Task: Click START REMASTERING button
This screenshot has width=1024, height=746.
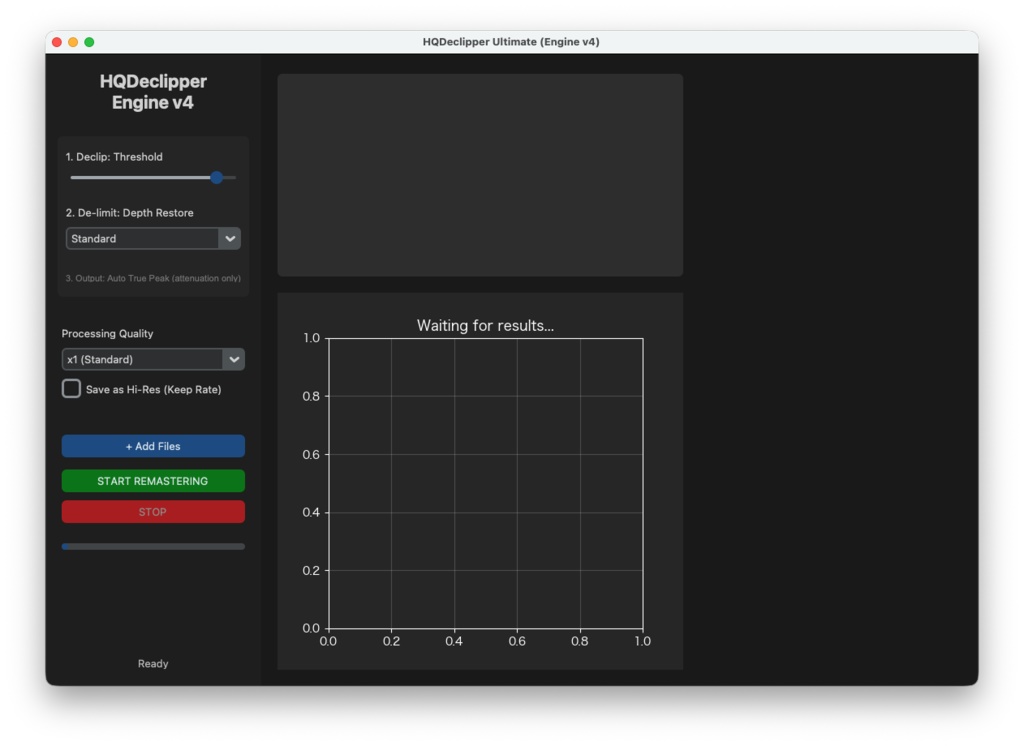Action: pos(153,481)
